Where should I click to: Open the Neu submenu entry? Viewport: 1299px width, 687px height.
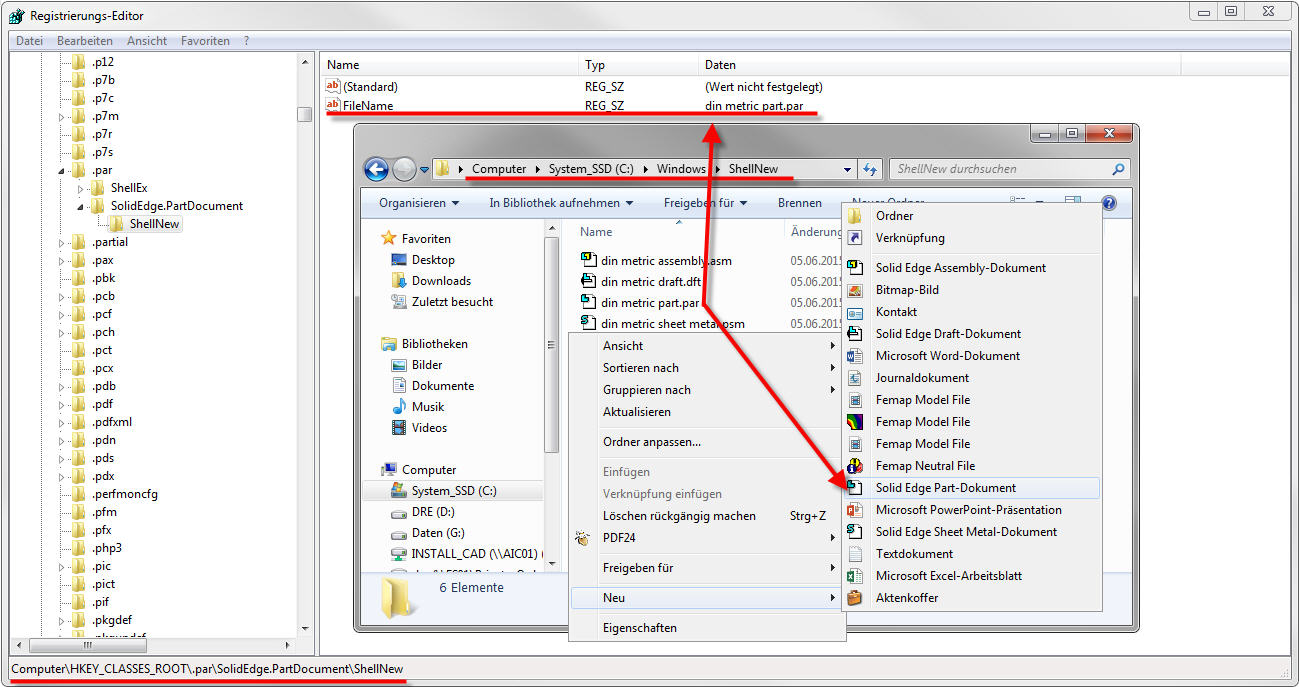click(707, 598)
